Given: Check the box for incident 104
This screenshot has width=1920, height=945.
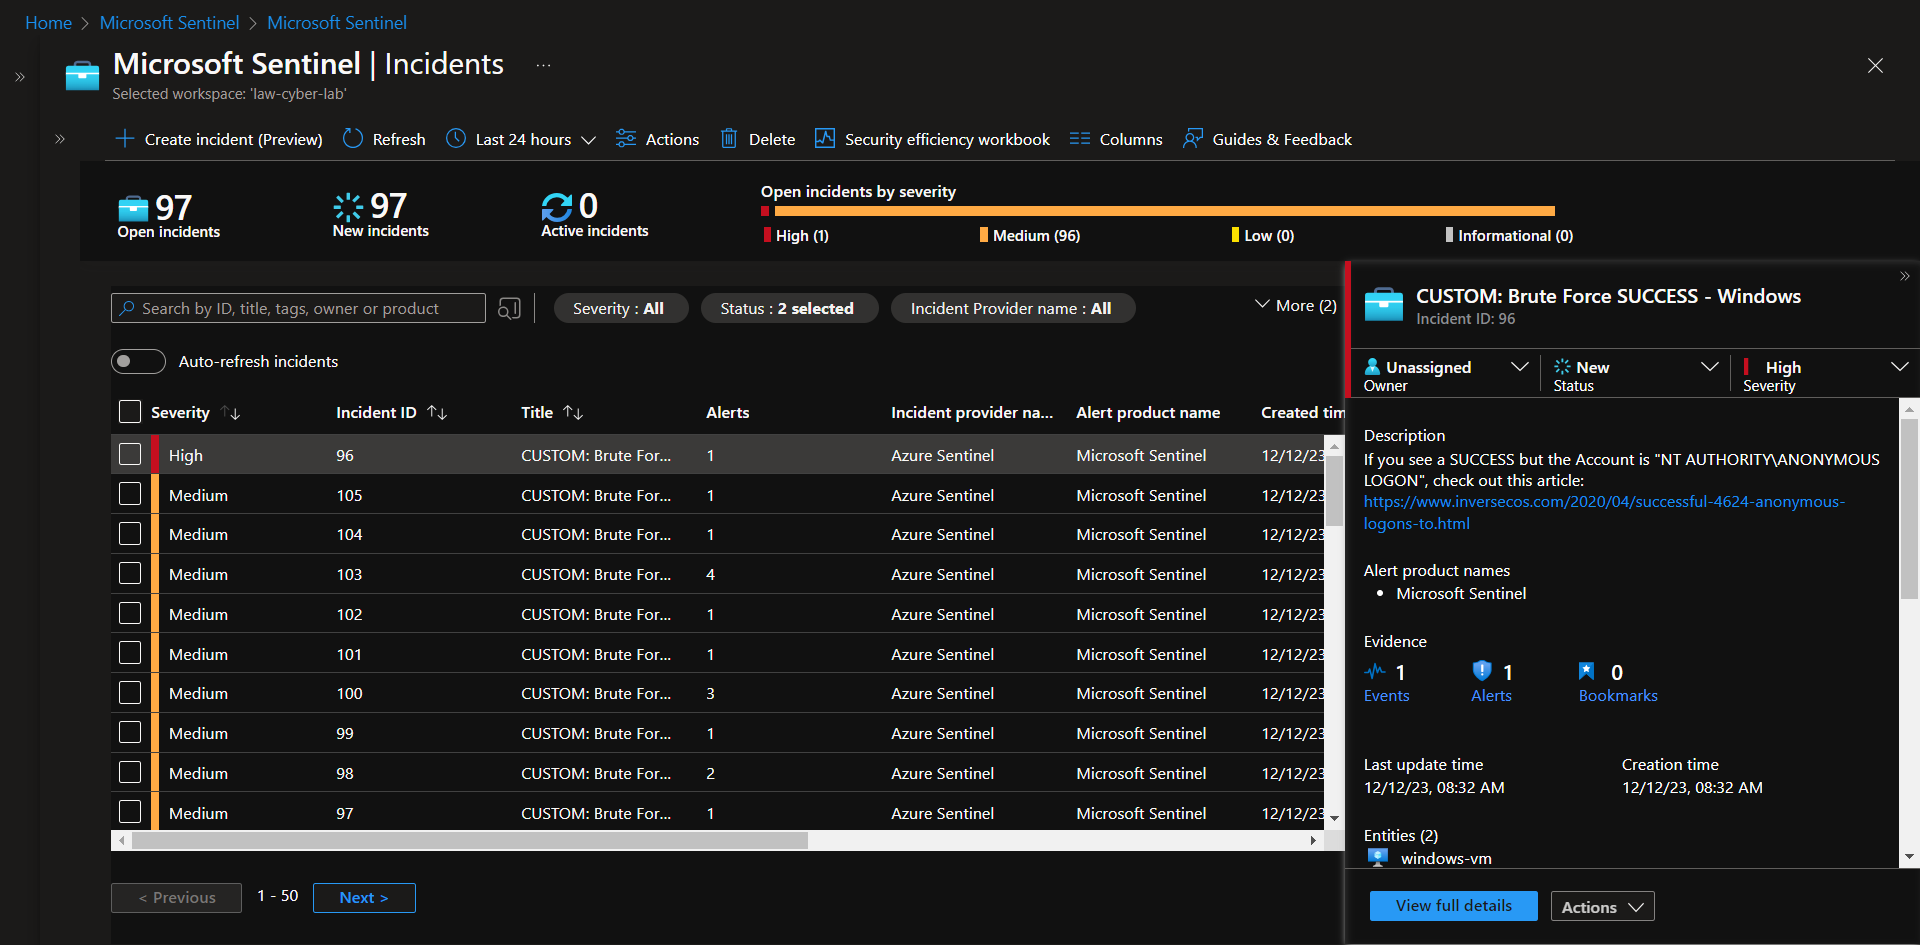Looking at the screenshot, I should coord(130,534).
